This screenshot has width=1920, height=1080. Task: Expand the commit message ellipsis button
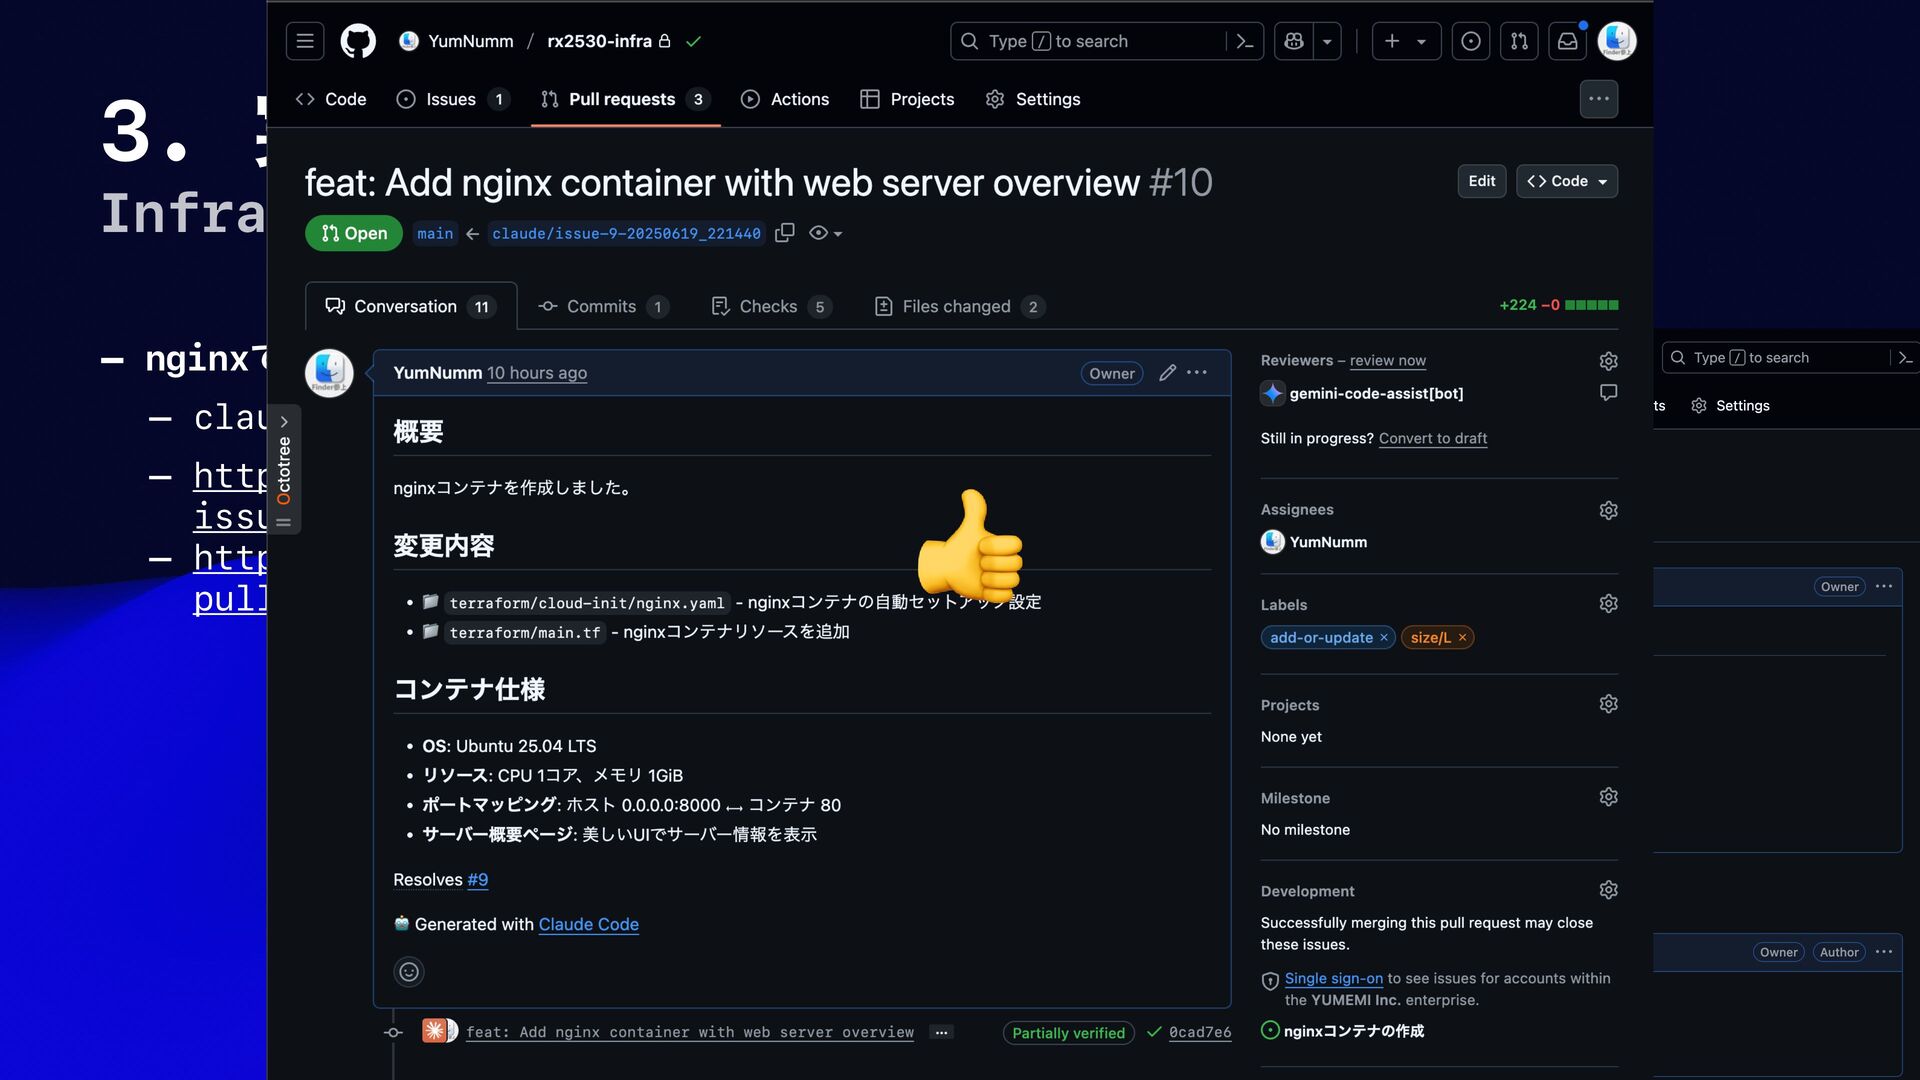click(941, 1032)
